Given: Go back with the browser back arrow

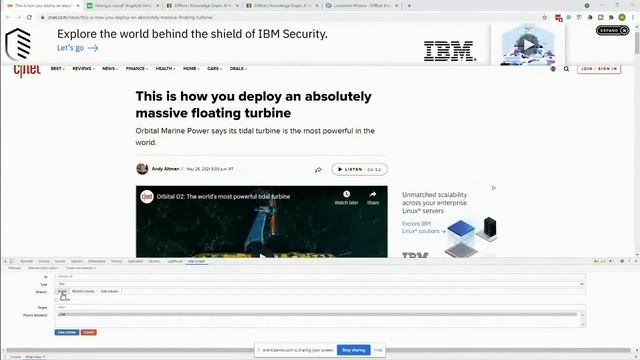Looking at the screenshot, I should coord(8,17).
